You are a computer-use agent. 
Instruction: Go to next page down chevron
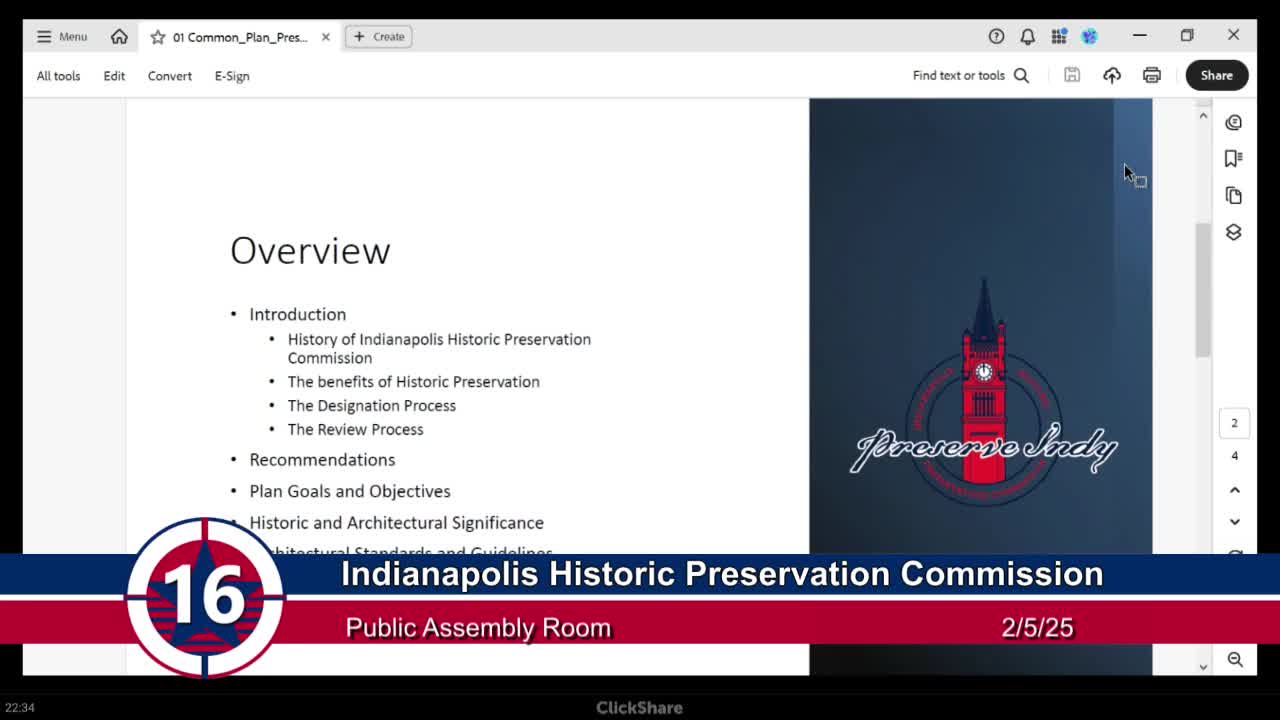1235,522
